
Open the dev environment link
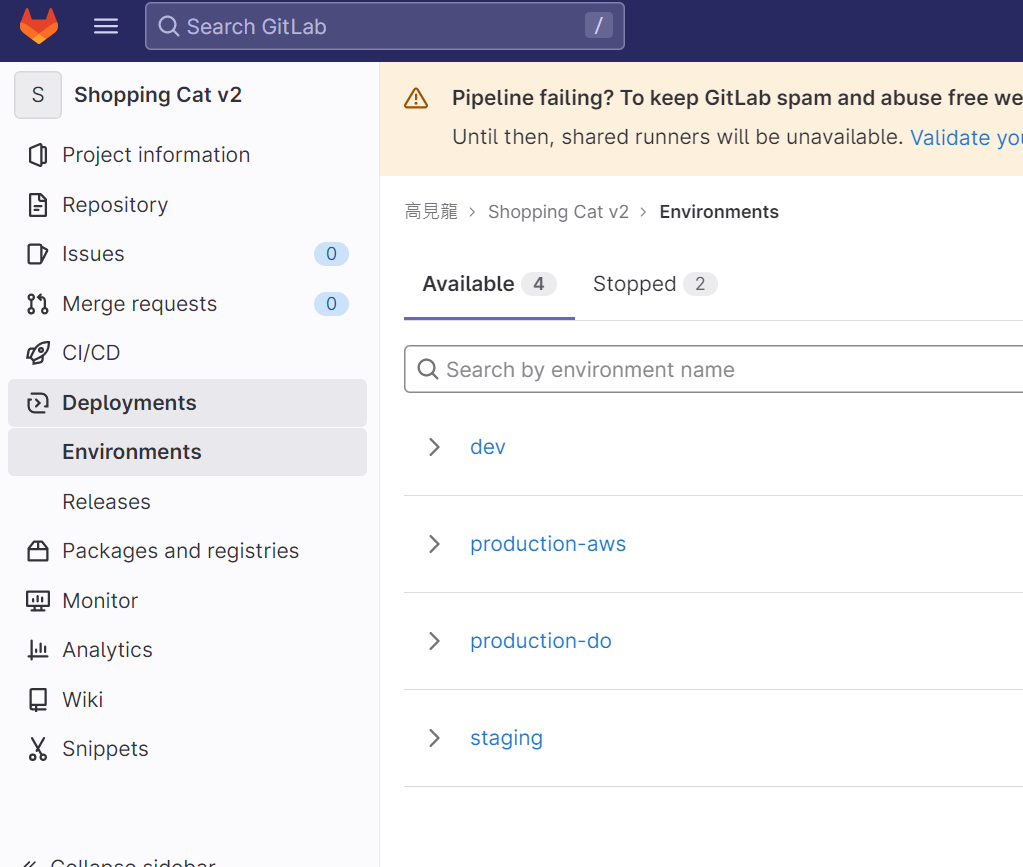coord(488,447)
